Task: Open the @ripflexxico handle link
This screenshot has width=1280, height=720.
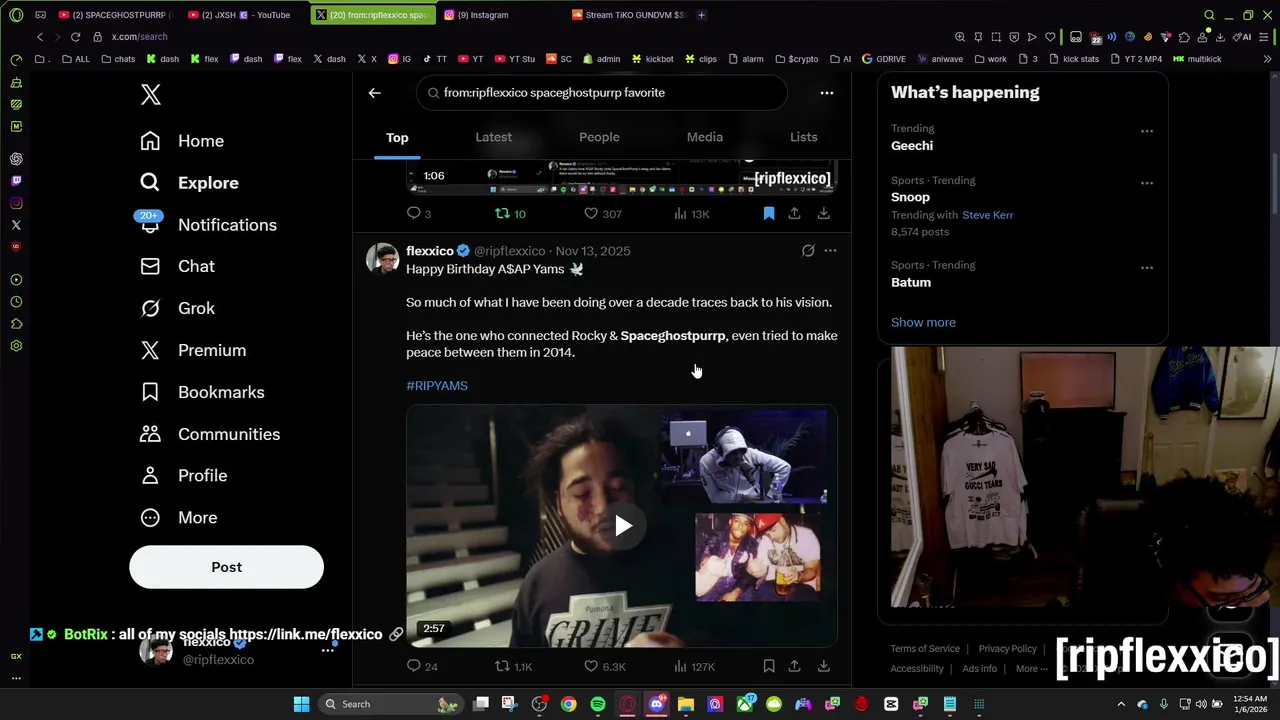Action: coord(510,251)
